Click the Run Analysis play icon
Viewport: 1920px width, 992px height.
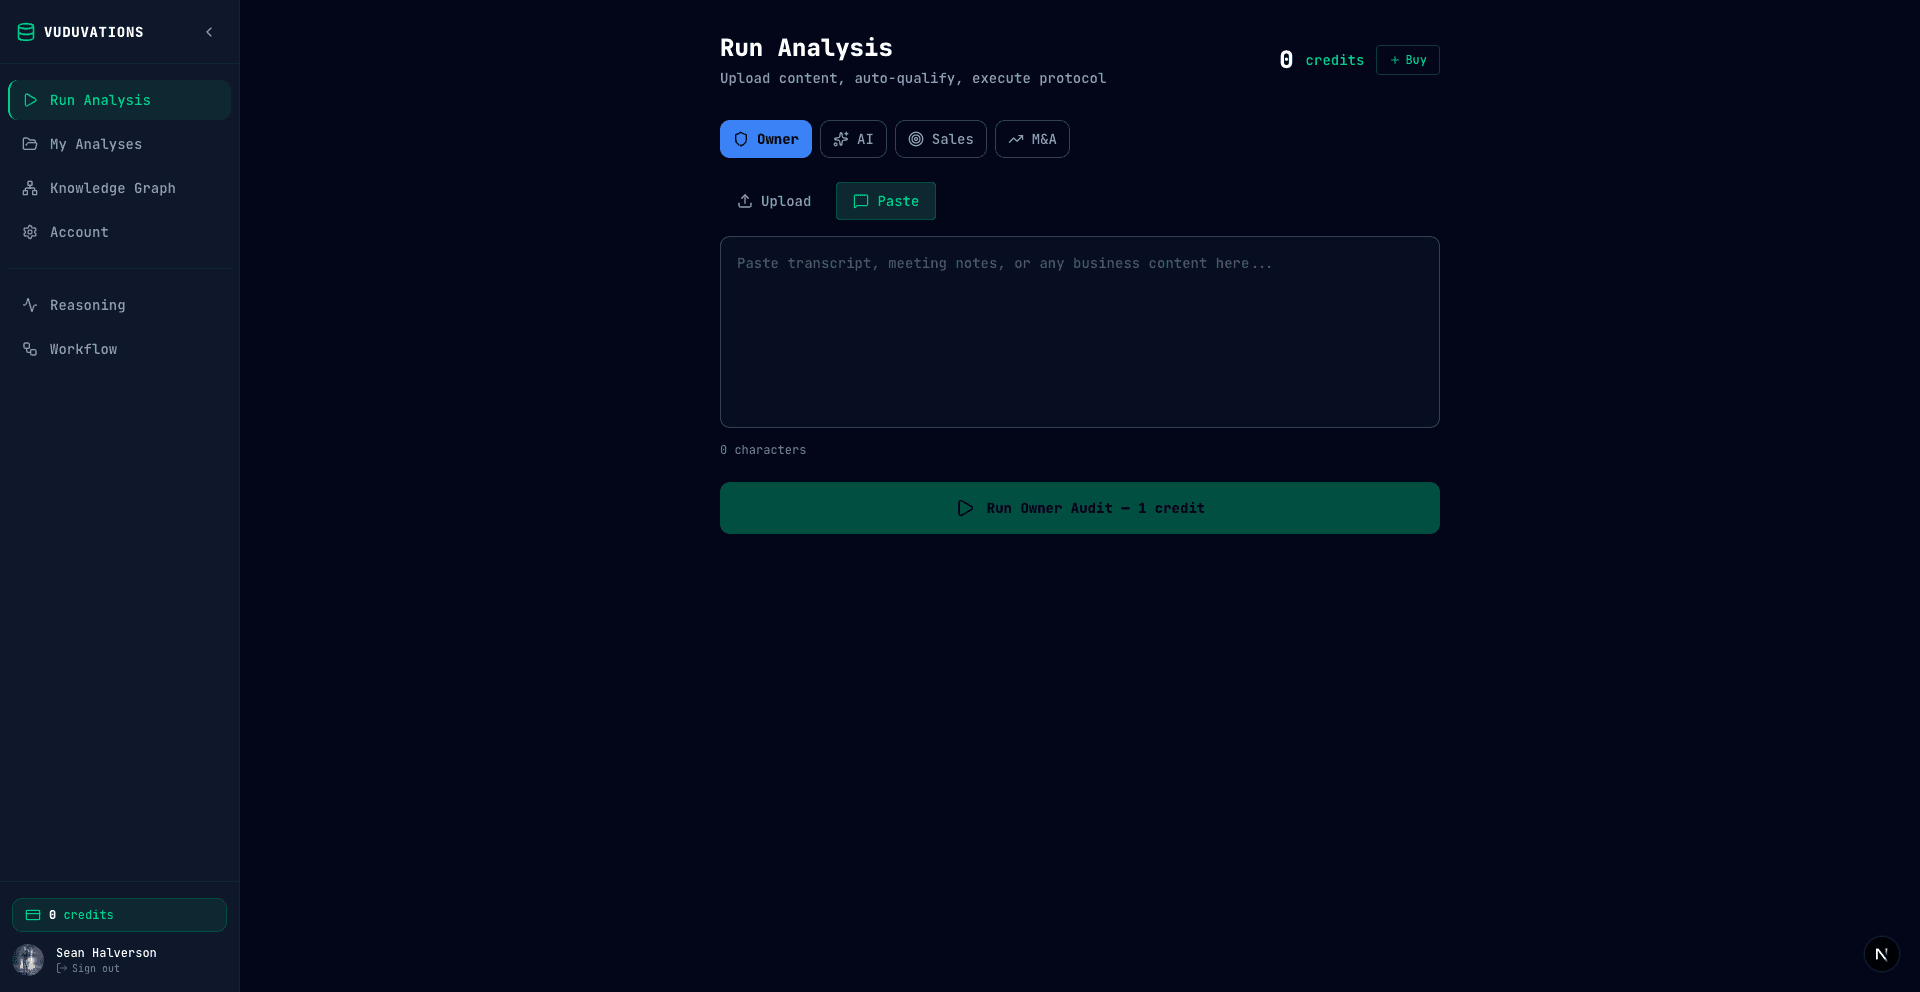30,100
